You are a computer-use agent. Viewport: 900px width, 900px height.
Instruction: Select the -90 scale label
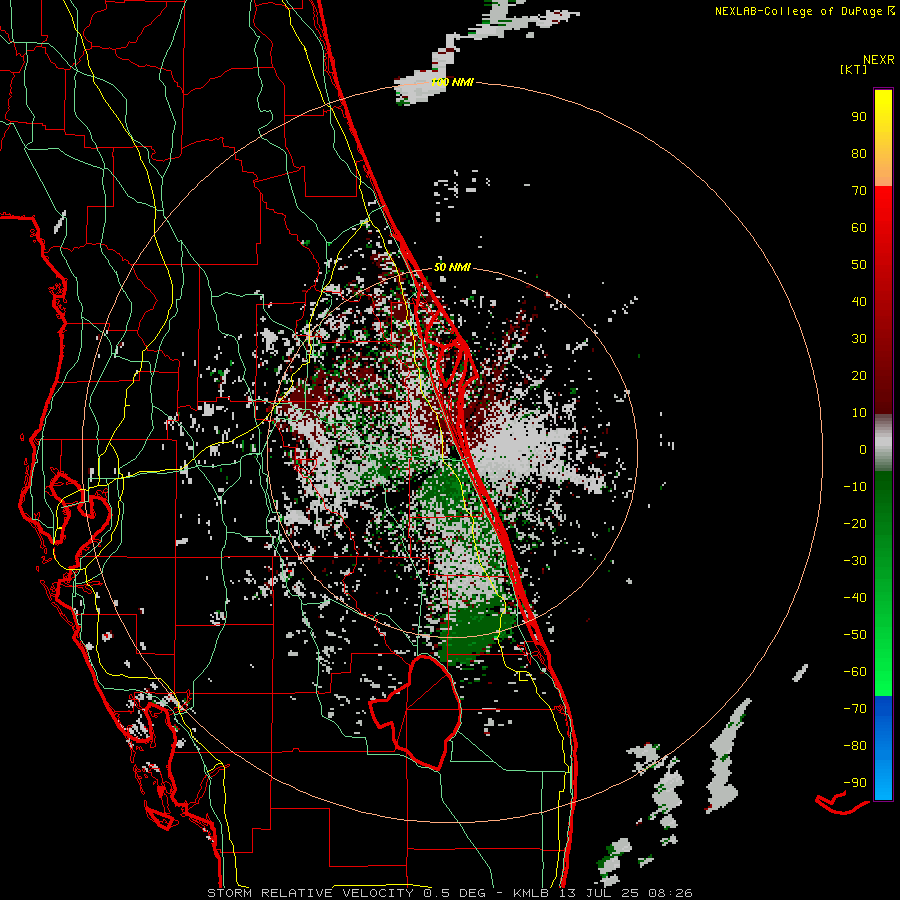tap(855, 783)
